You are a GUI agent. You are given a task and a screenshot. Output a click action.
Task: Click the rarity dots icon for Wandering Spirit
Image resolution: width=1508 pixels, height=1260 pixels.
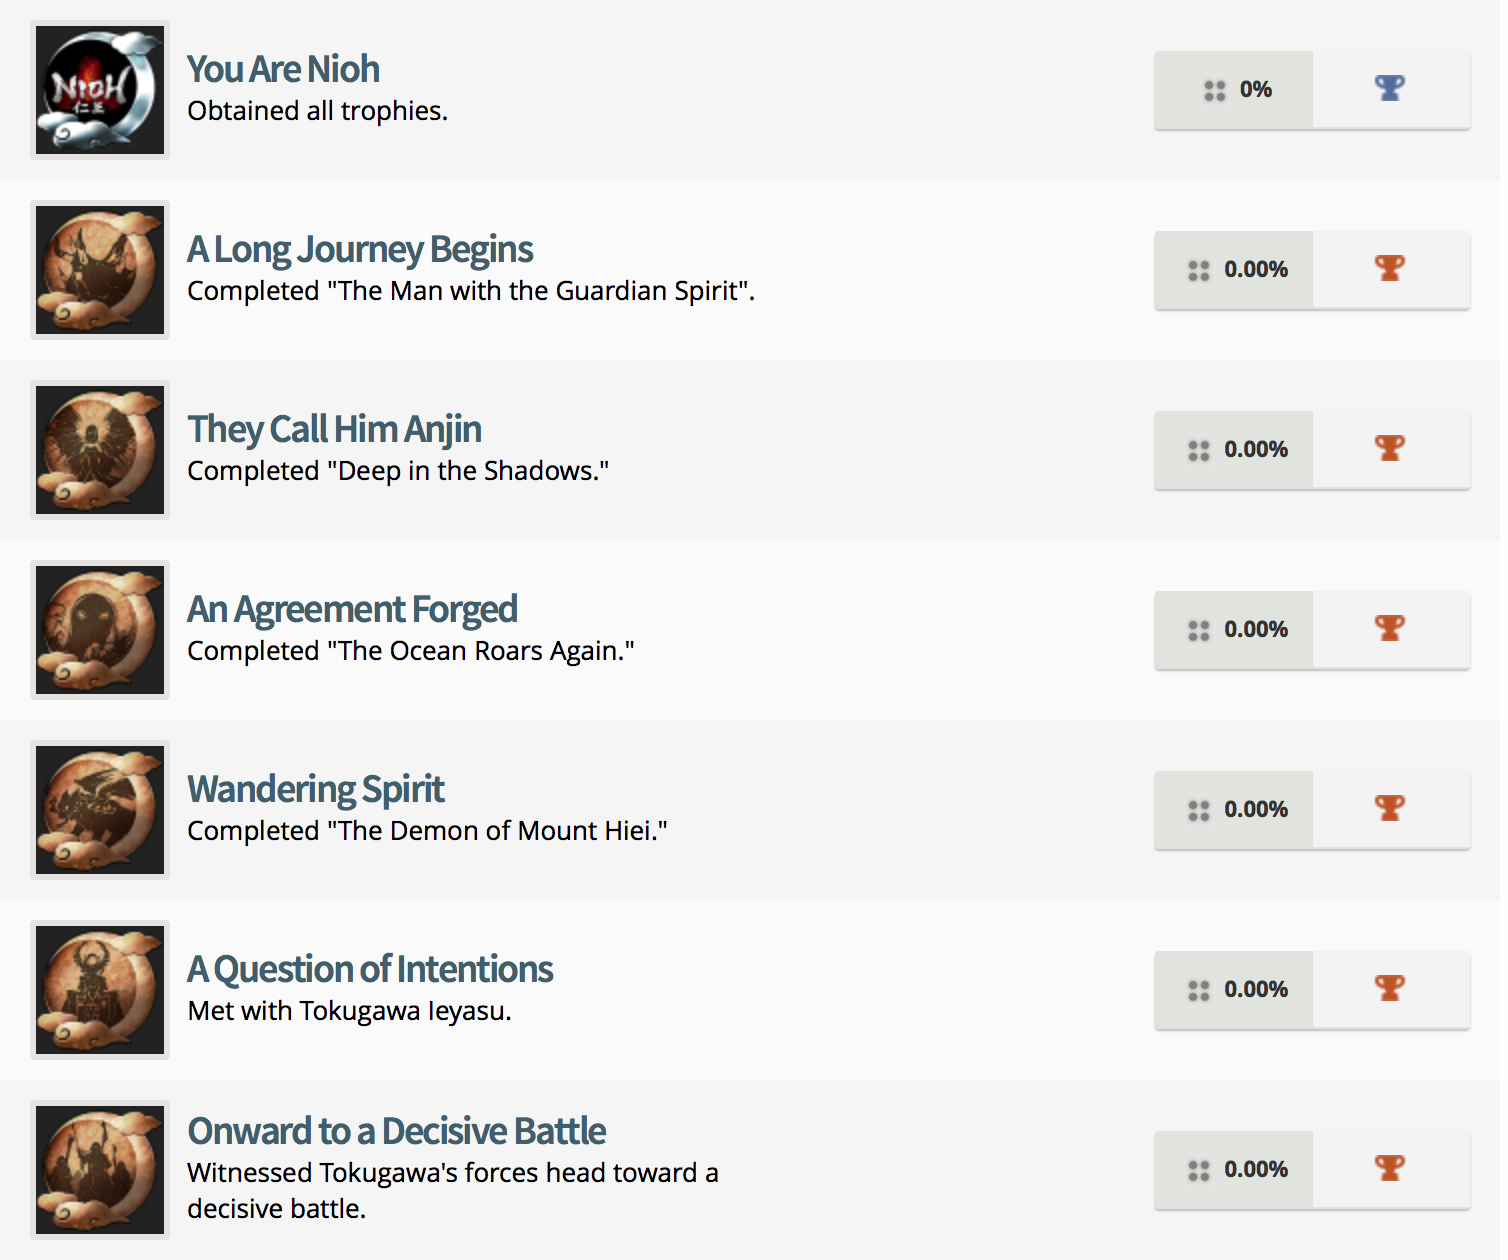[1199, 809]
